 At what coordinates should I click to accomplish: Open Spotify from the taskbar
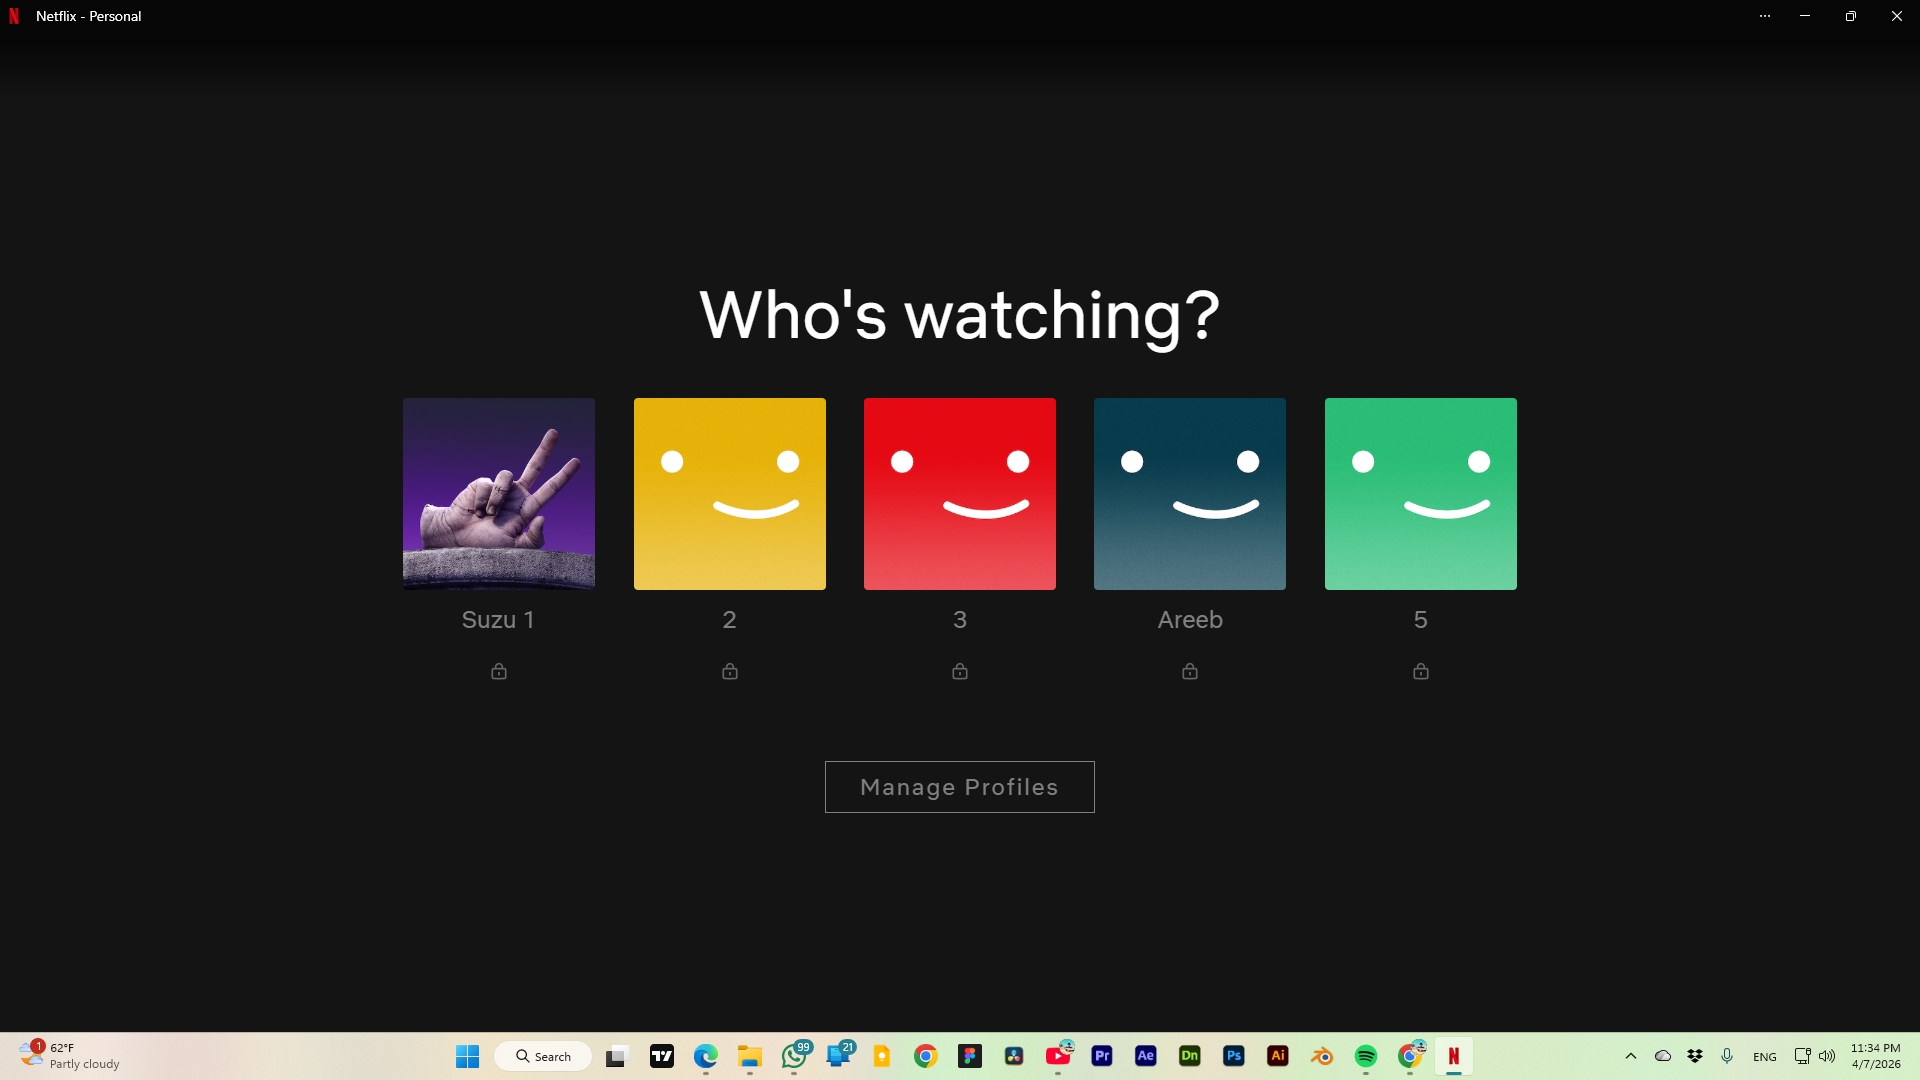(x=1365, y=1056)
